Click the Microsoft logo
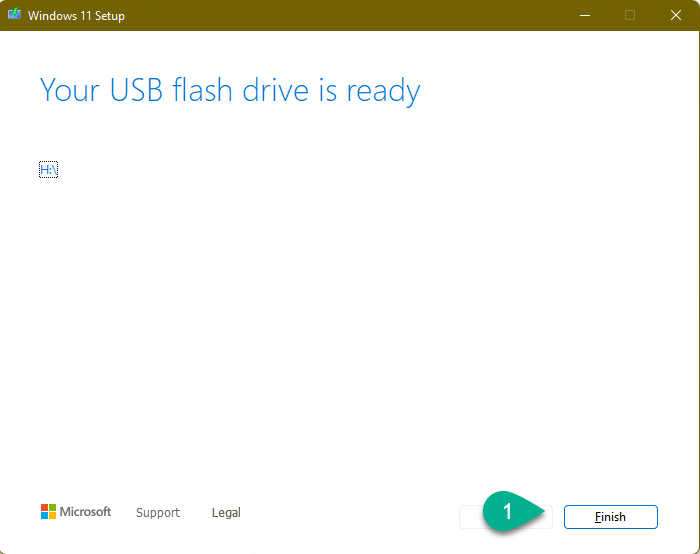Viewport: 700px width, 554px height. (76, 512)
